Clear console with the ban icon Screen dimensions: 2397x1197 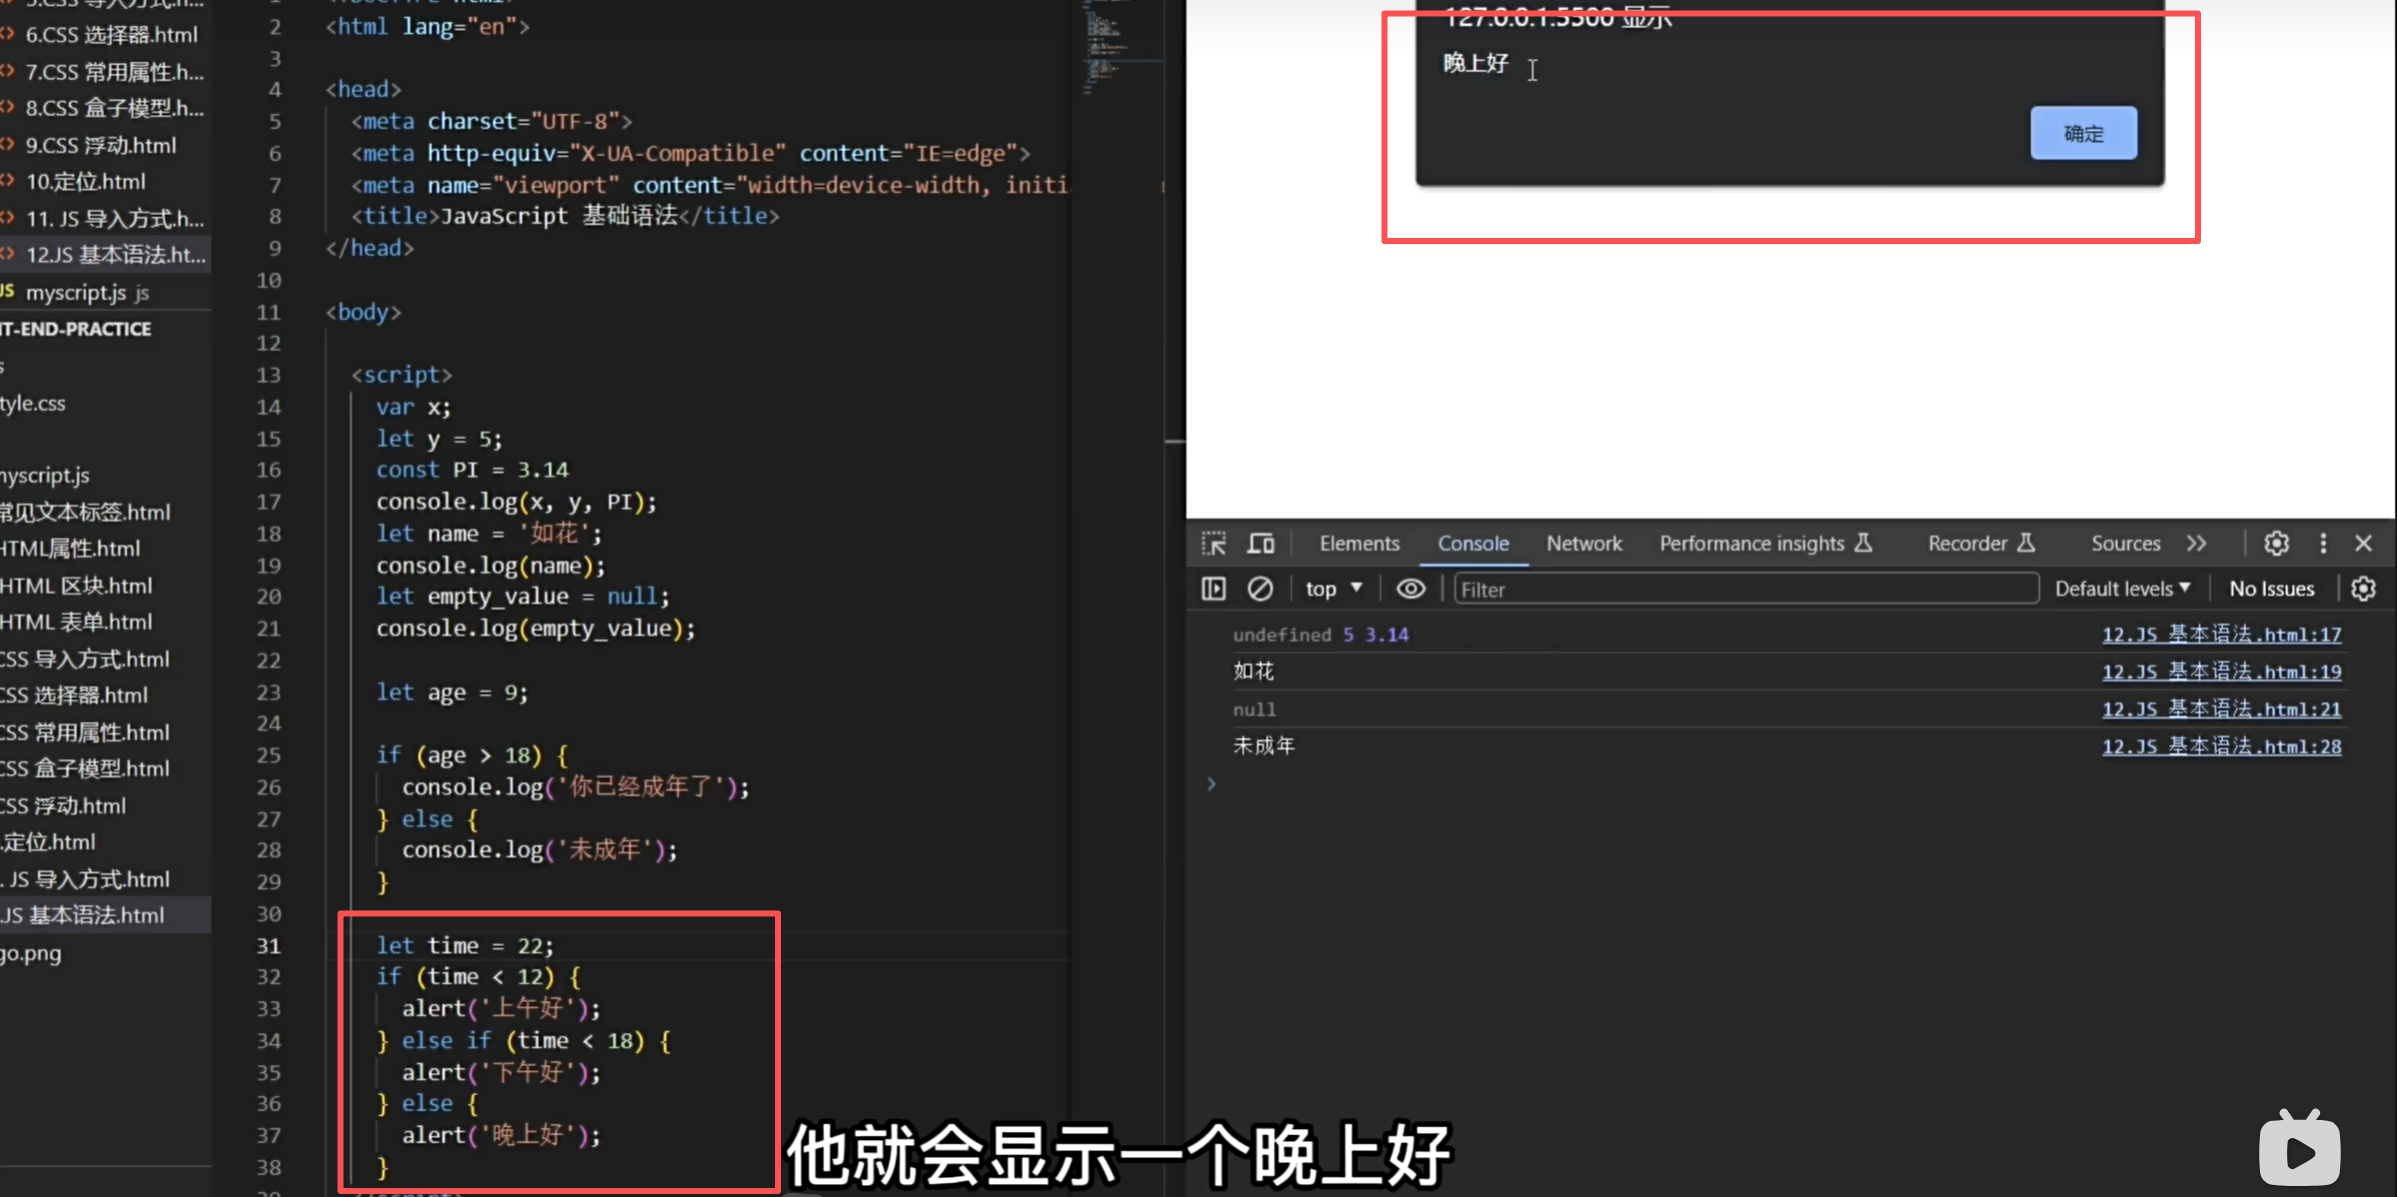(1260, 589)
